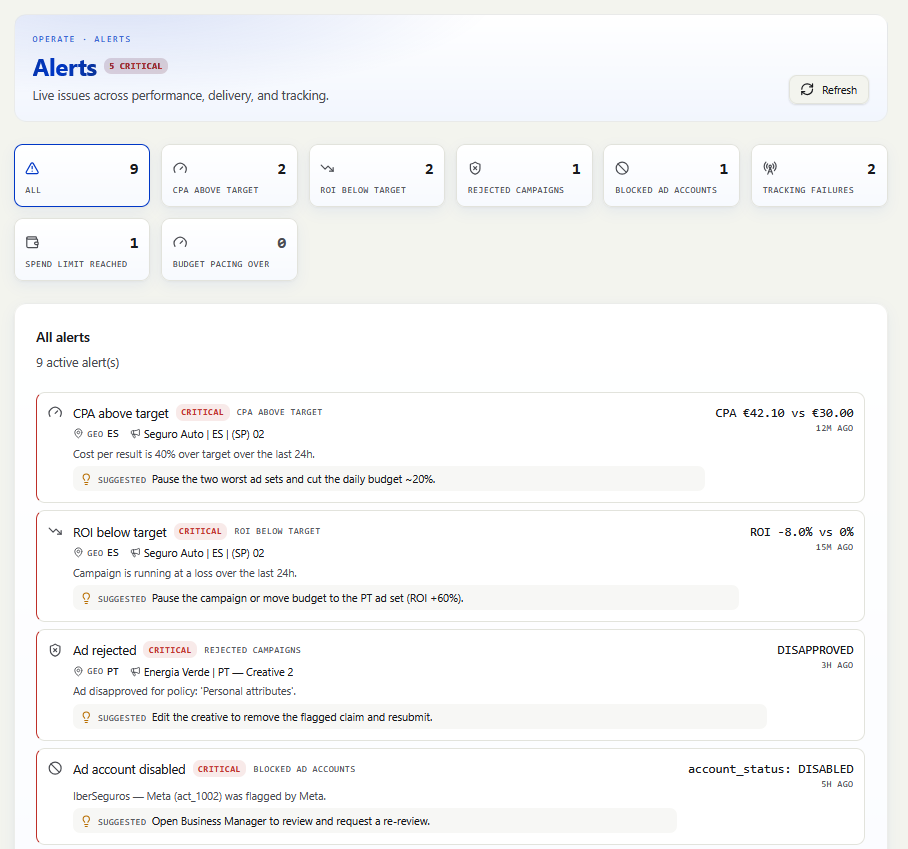Screen dimensions: 908x849
Task: Open the Ad rejected alert title
Action: [x=104, y=651]
